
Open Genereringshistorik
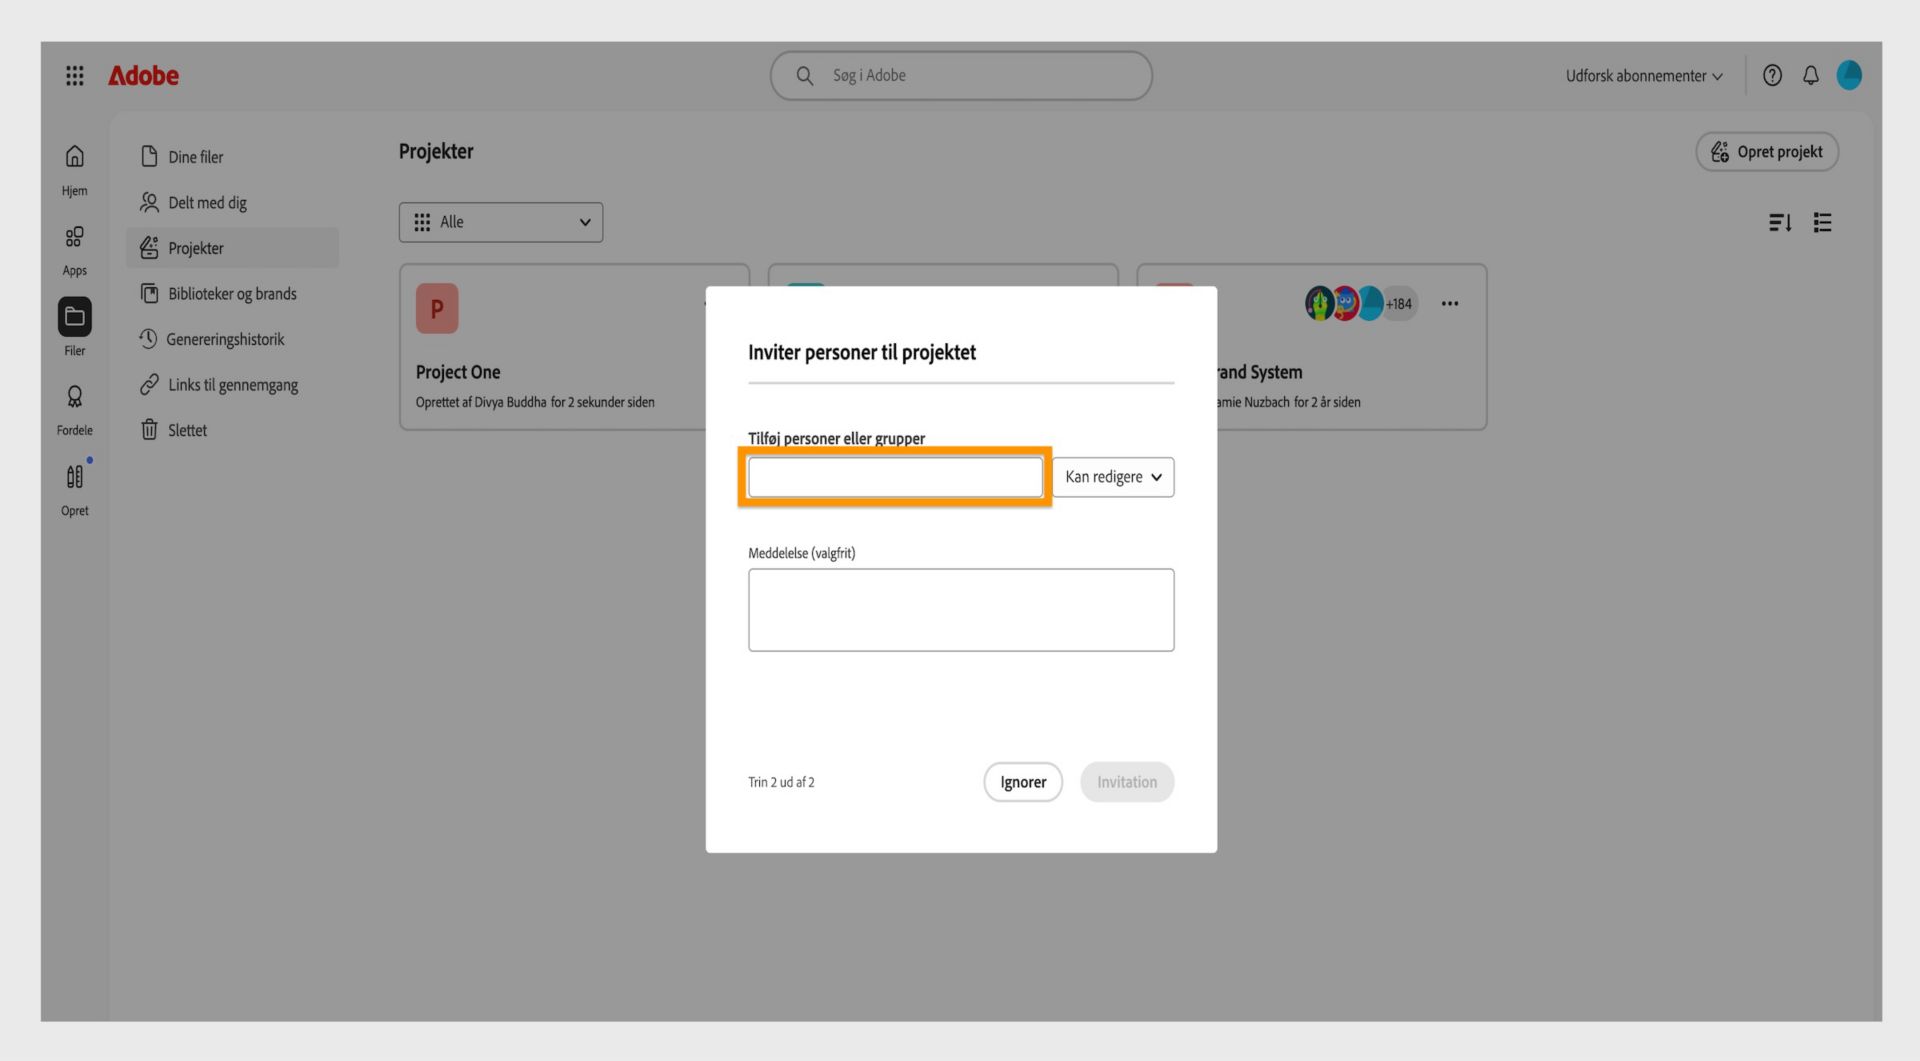[232, 339]
